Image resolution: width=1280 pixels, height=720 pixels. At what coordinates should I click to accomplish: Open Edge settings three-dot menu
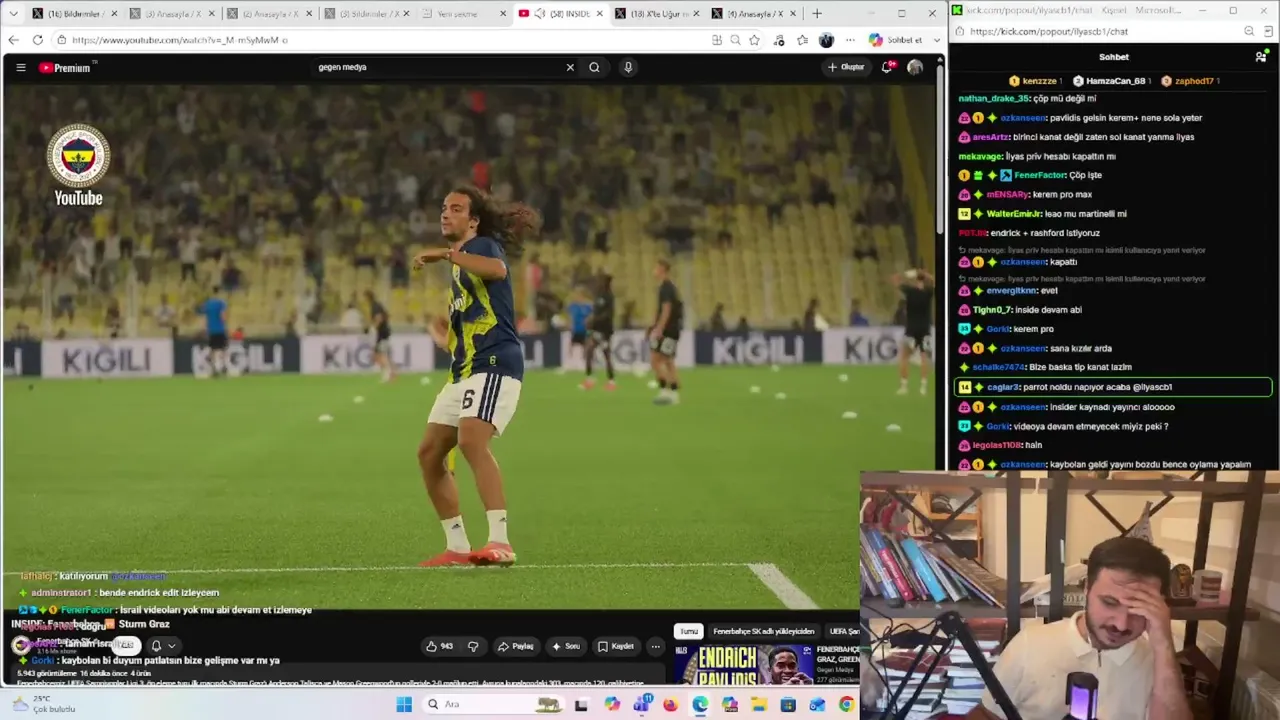(x=850, y=40)
